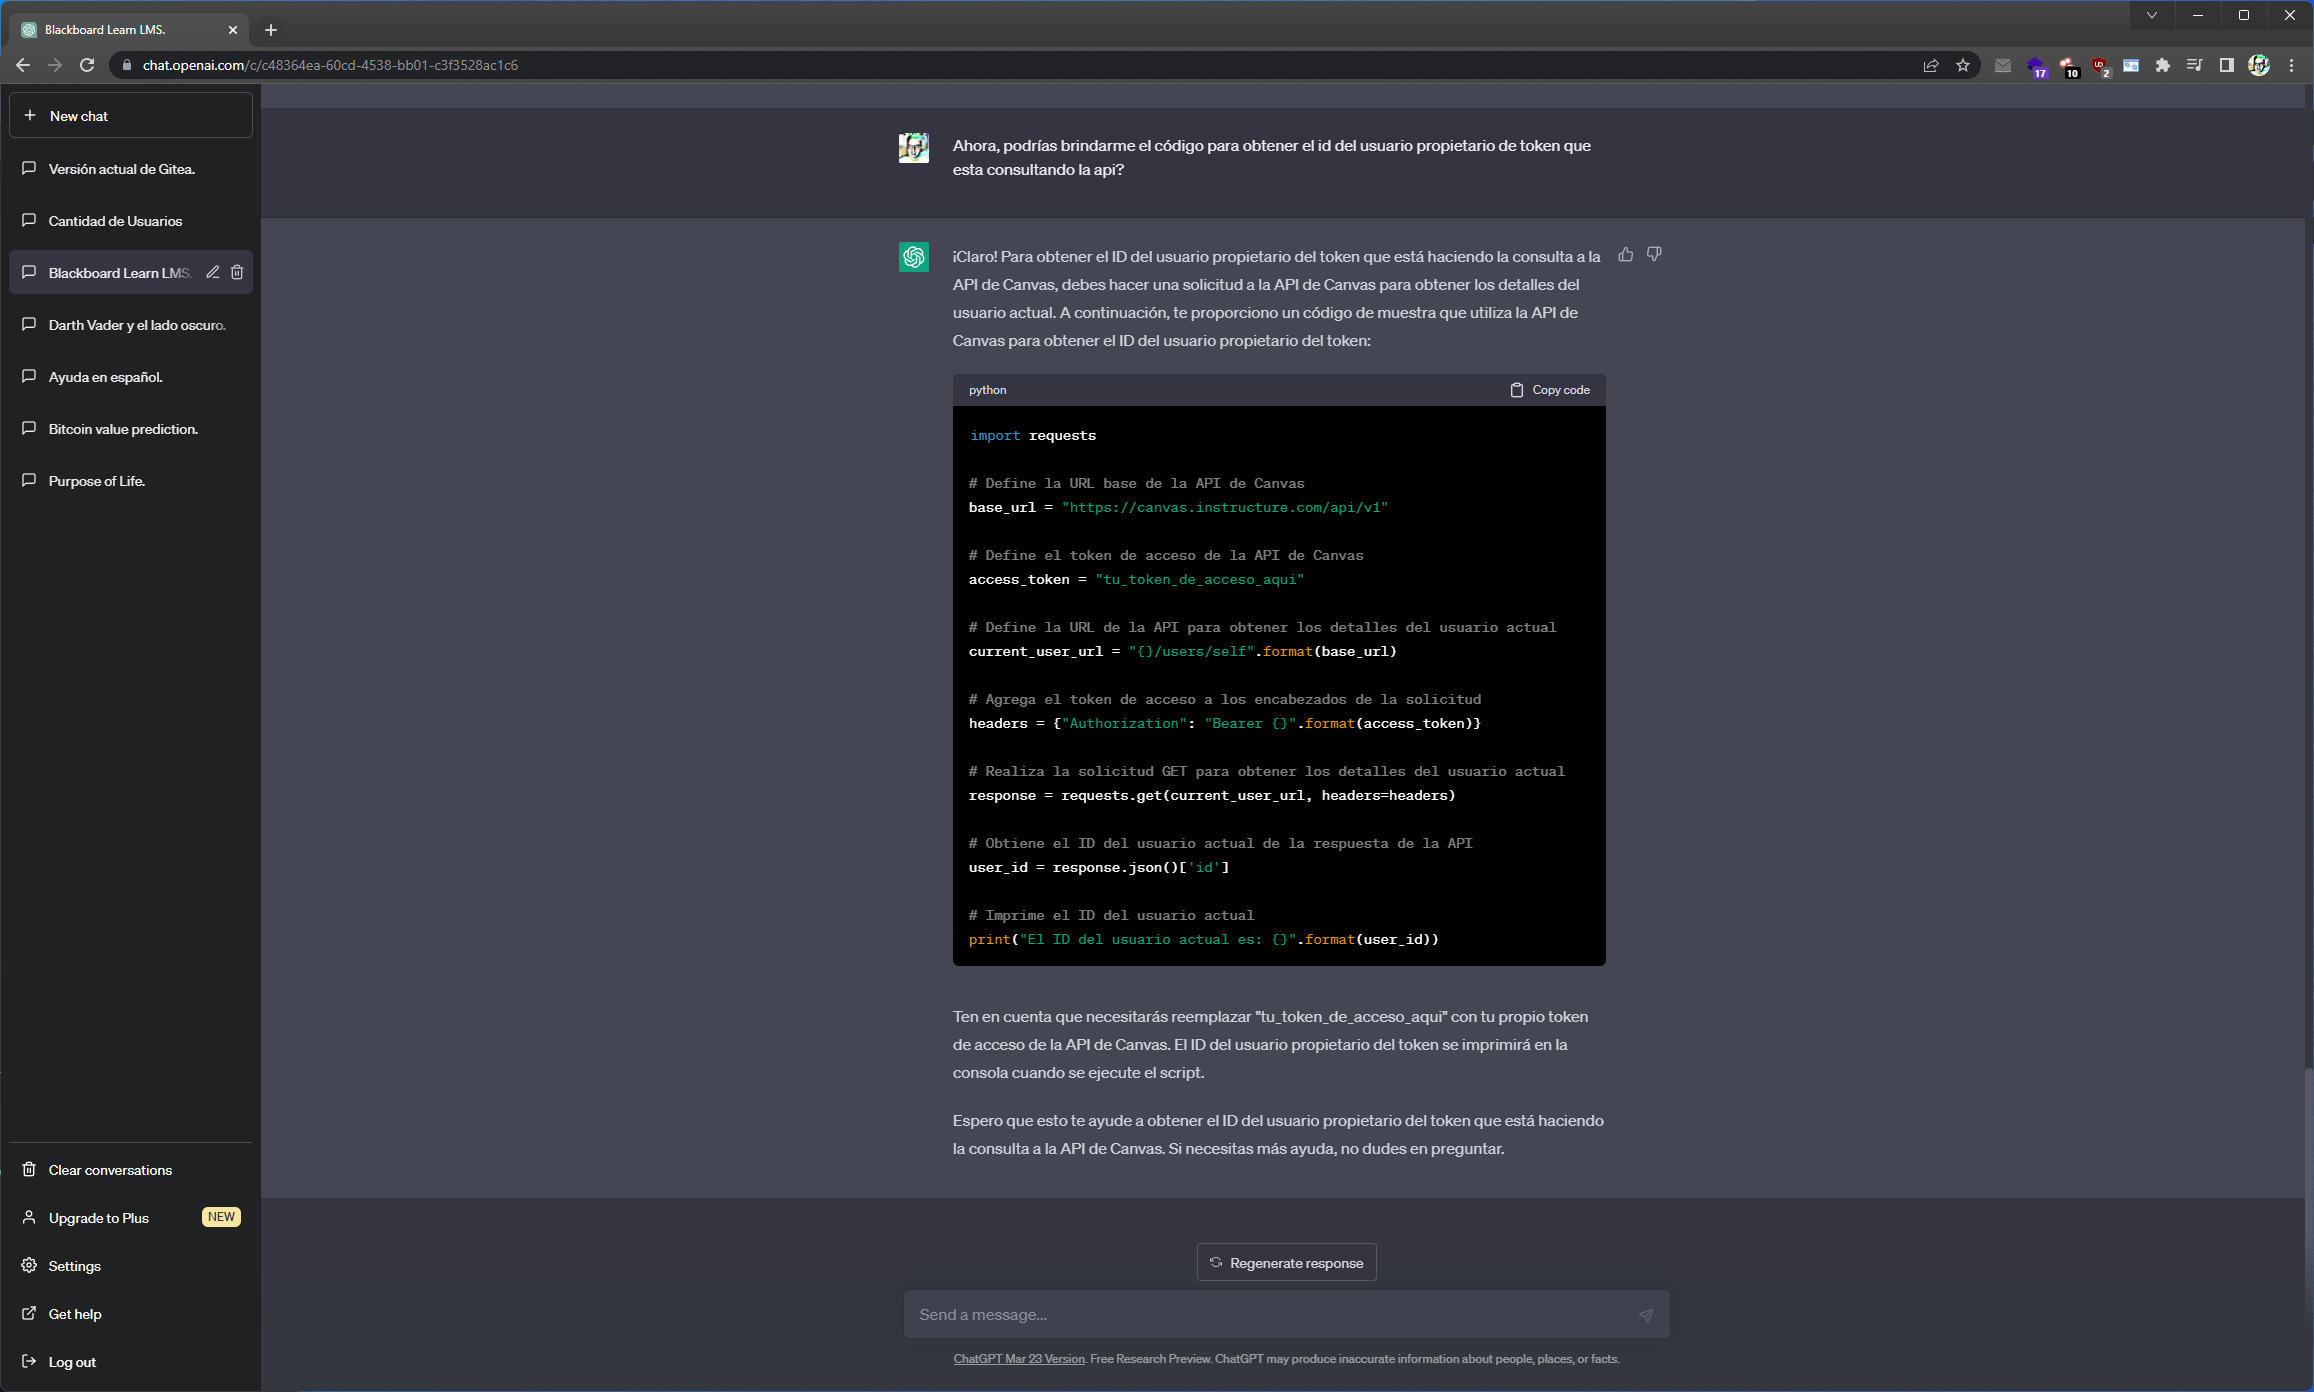Select the Bitcoin value prediction conversation
The height and width of the screenshot is (1392, 2314).
click(x=123, y=429)
